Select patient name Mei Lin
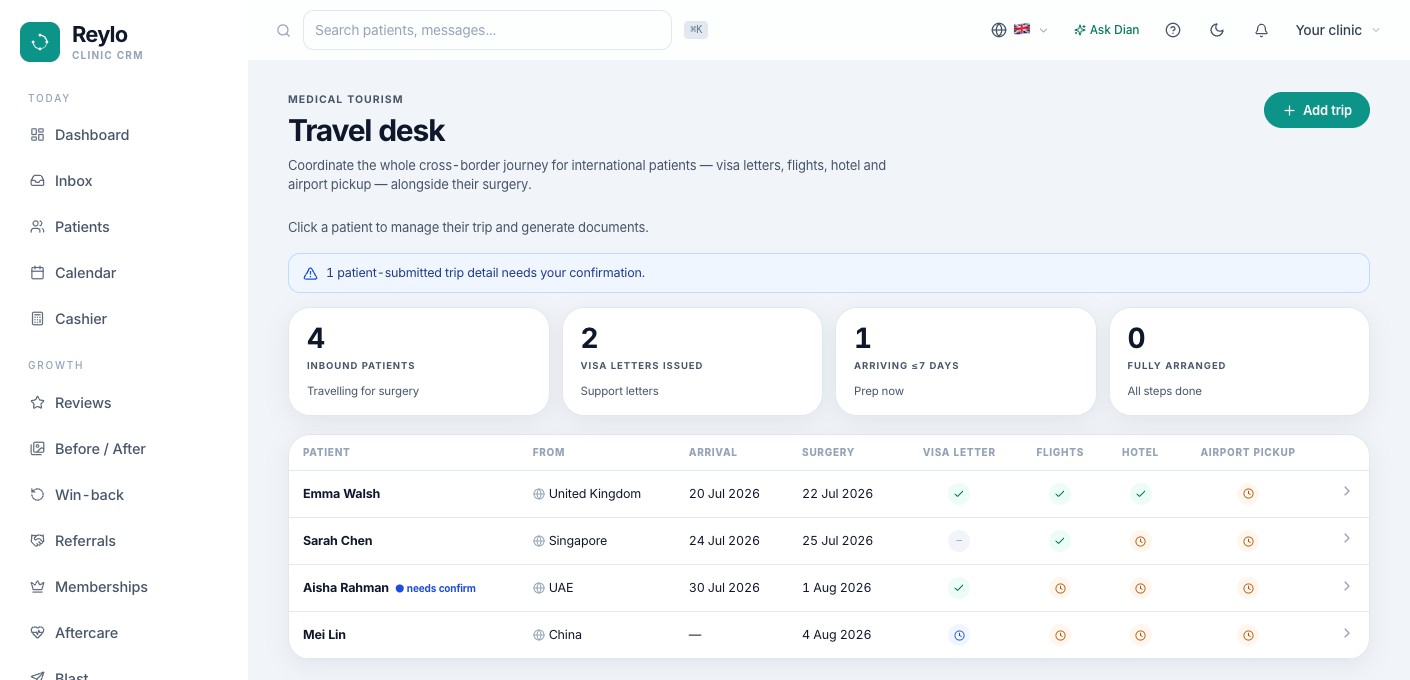This screenshot has height=680, width=1410. [x=324, y=635]
